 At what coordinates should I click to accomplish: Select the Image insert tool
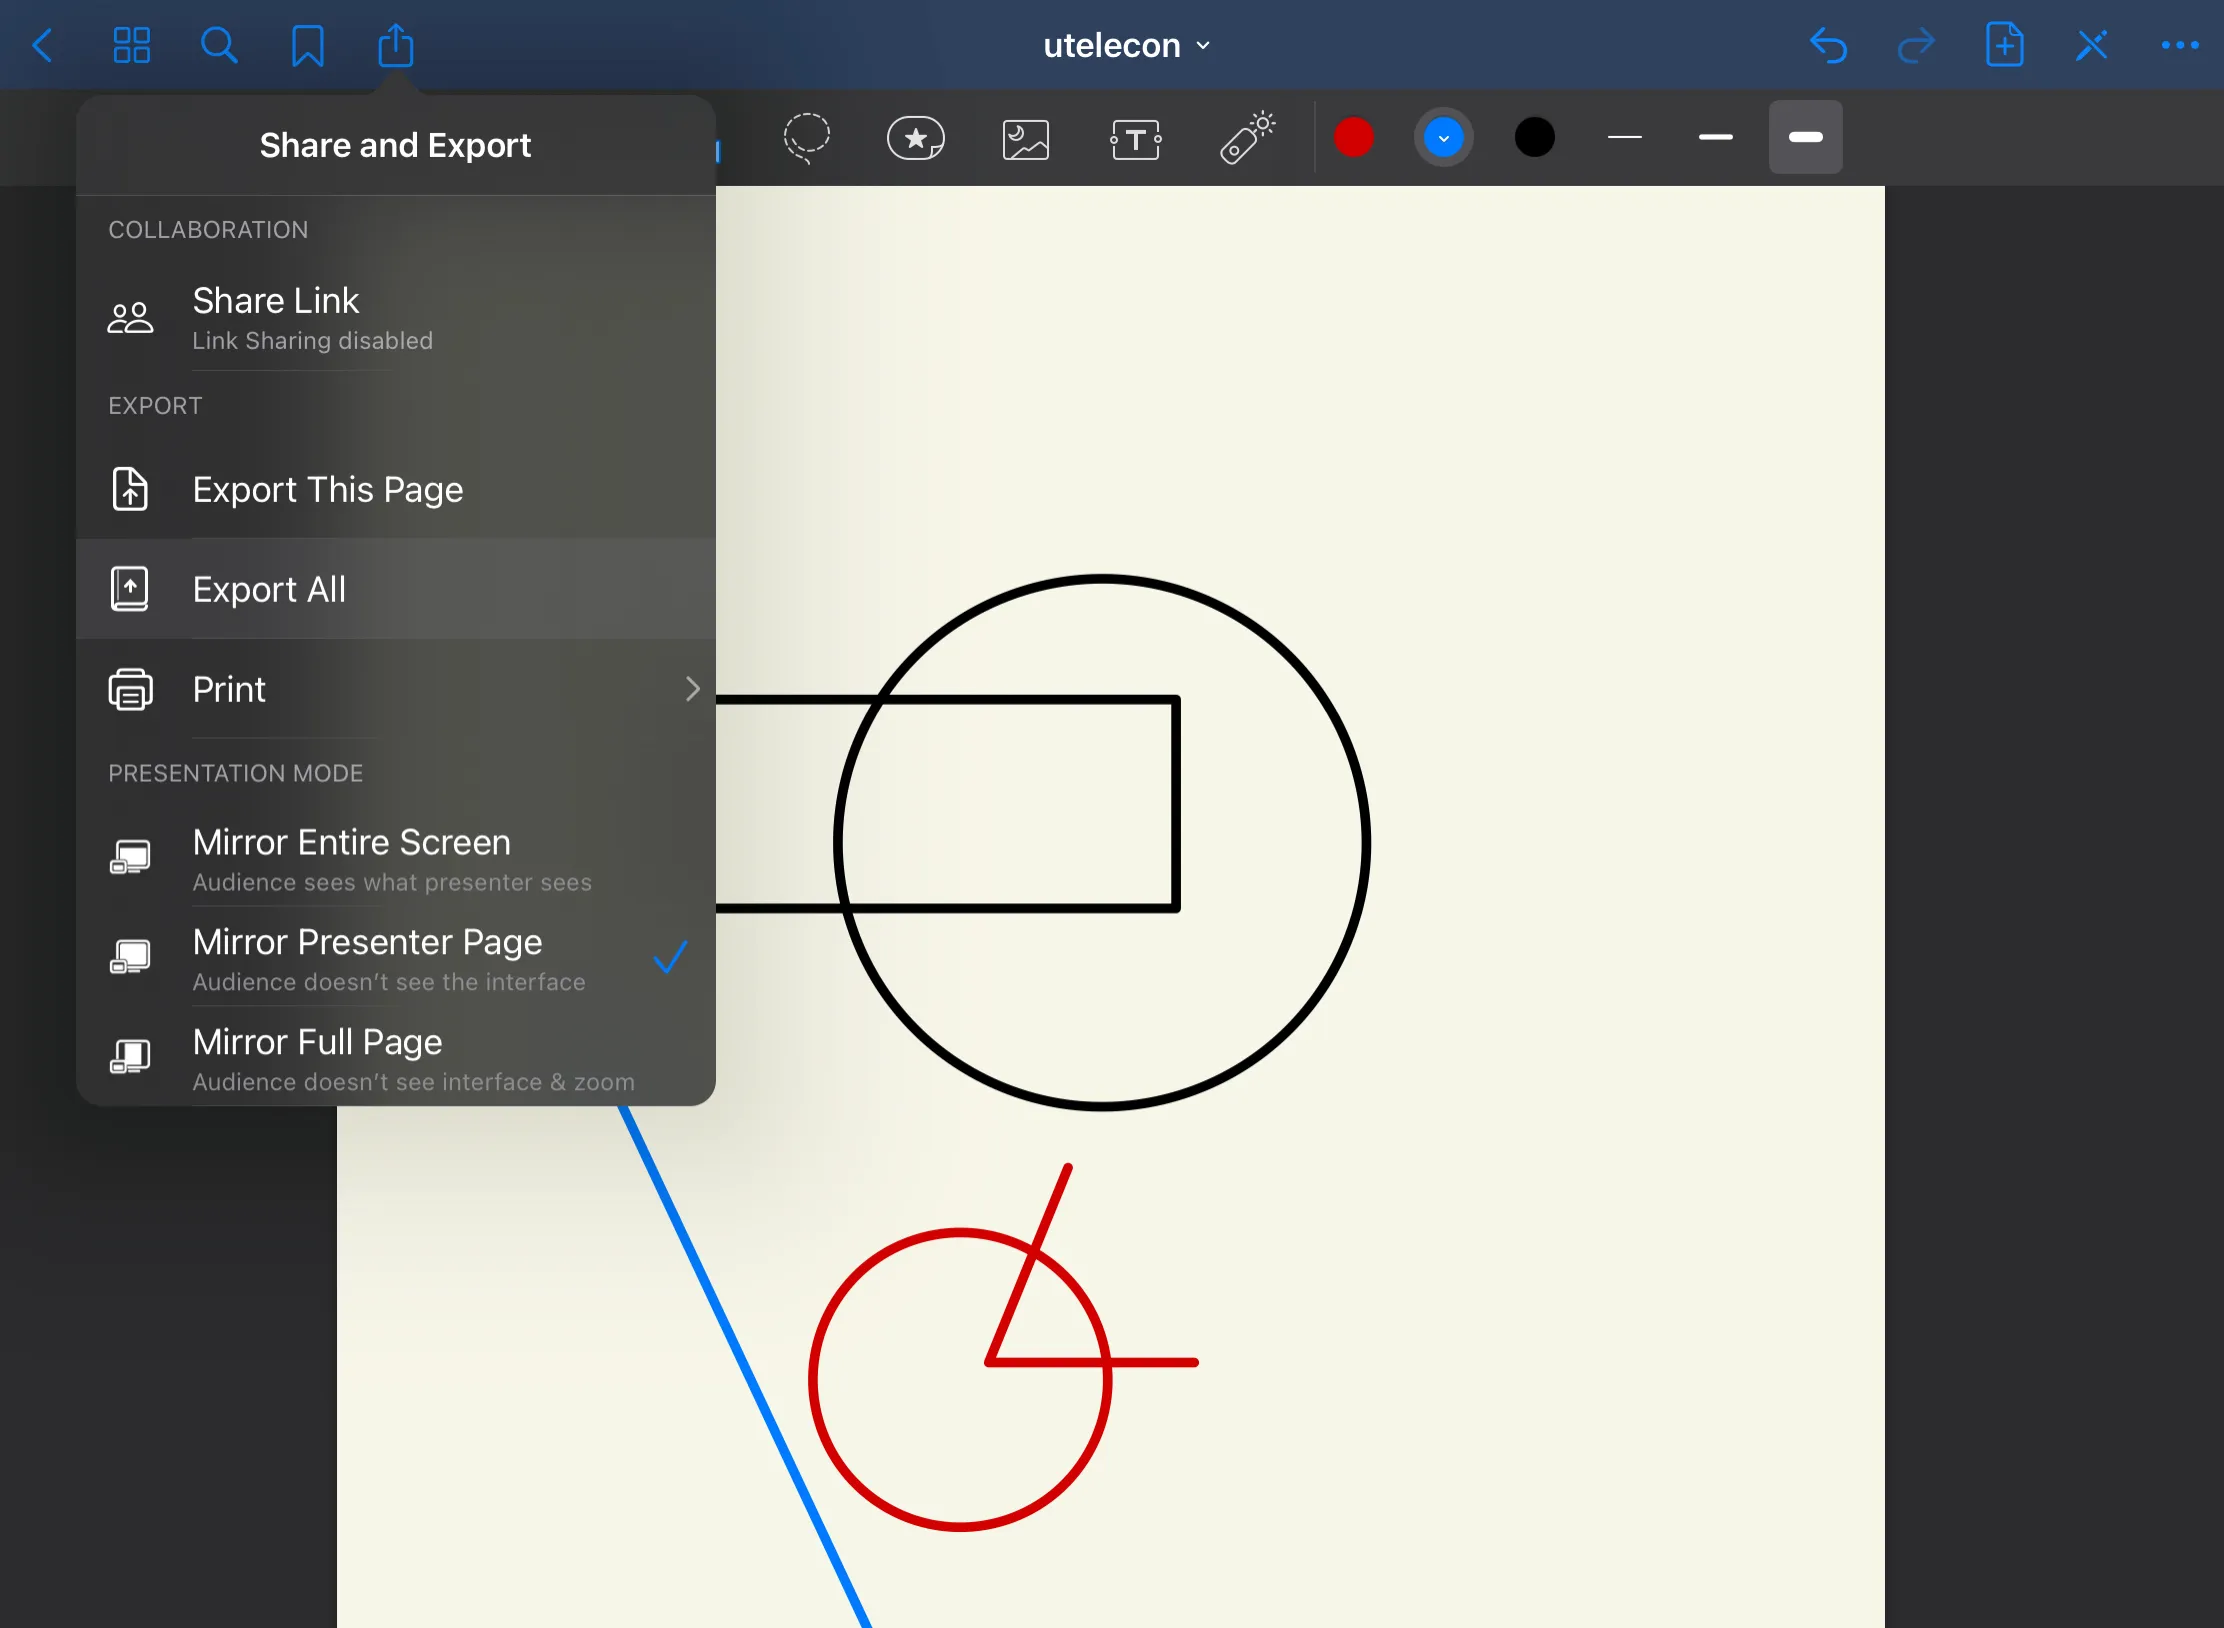(1025, 139)
